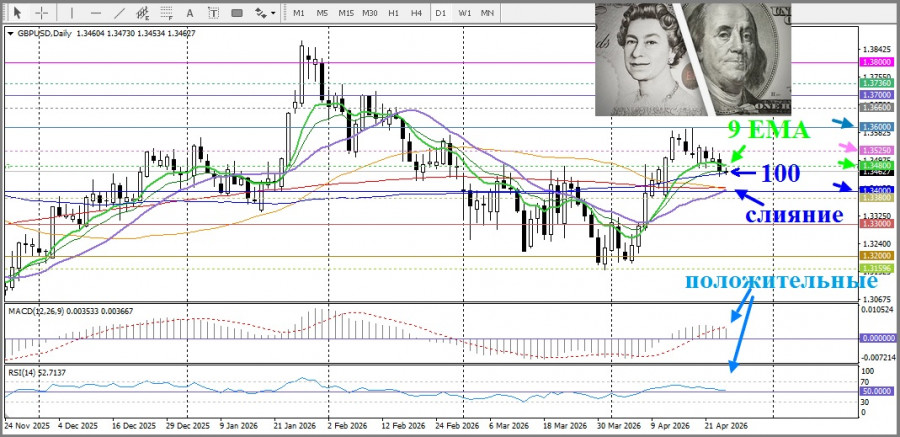Expand the GBPUSD,Daily title triangle
Viewport: 900px width, 437px height.
(10, 33)
